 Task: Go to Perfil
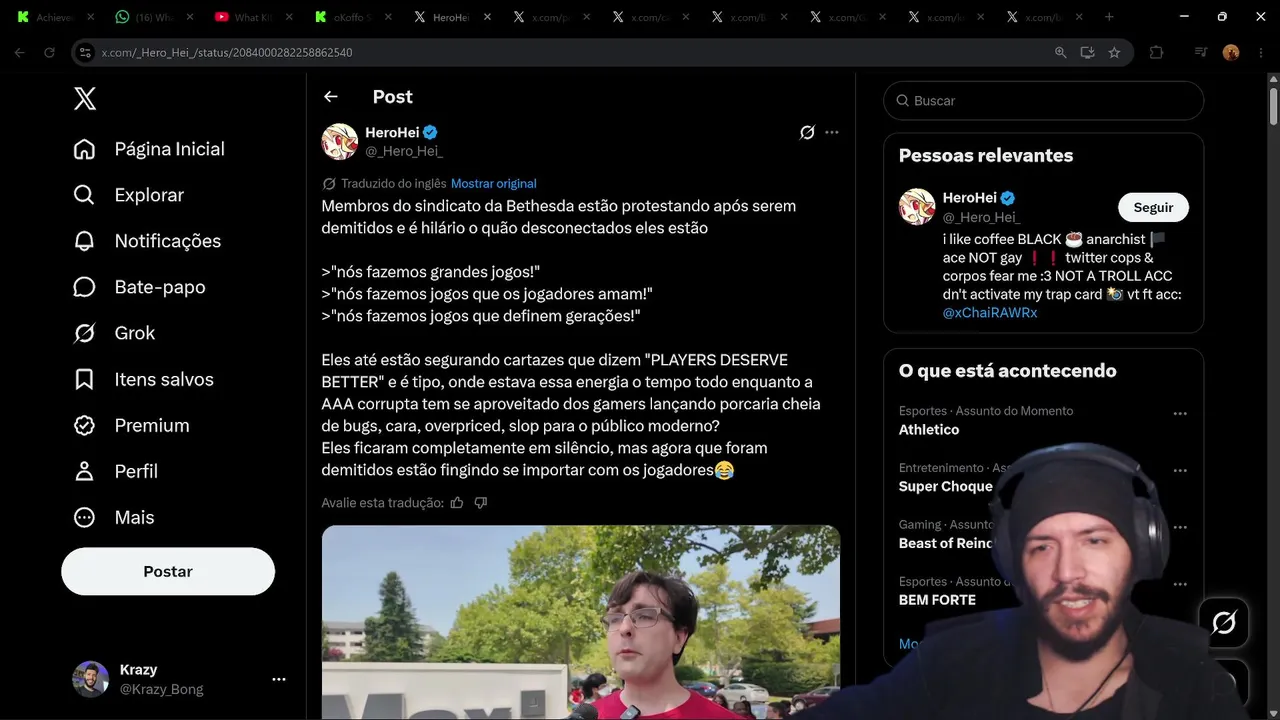pos(115,471)
